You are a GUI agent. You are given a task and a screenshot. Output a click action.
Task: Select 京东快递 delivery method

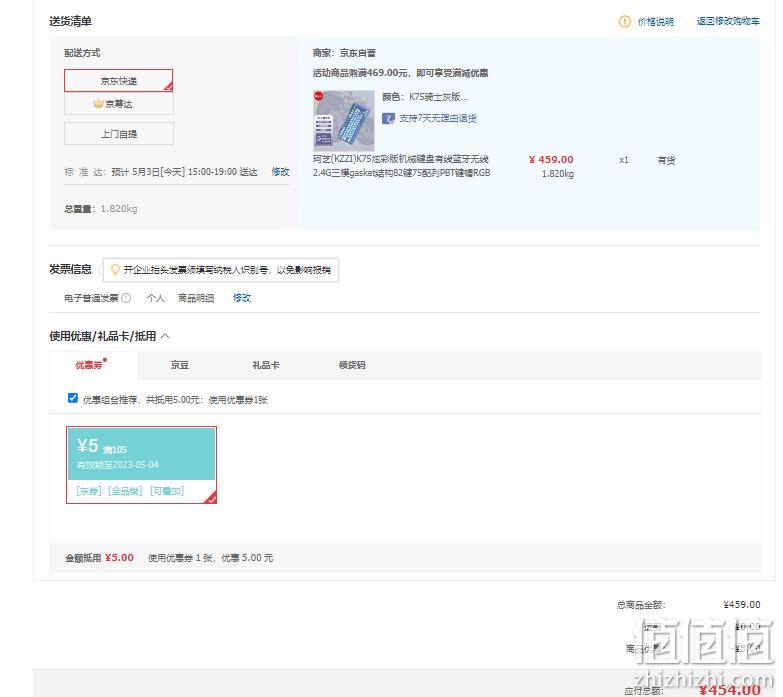point(118,80)
